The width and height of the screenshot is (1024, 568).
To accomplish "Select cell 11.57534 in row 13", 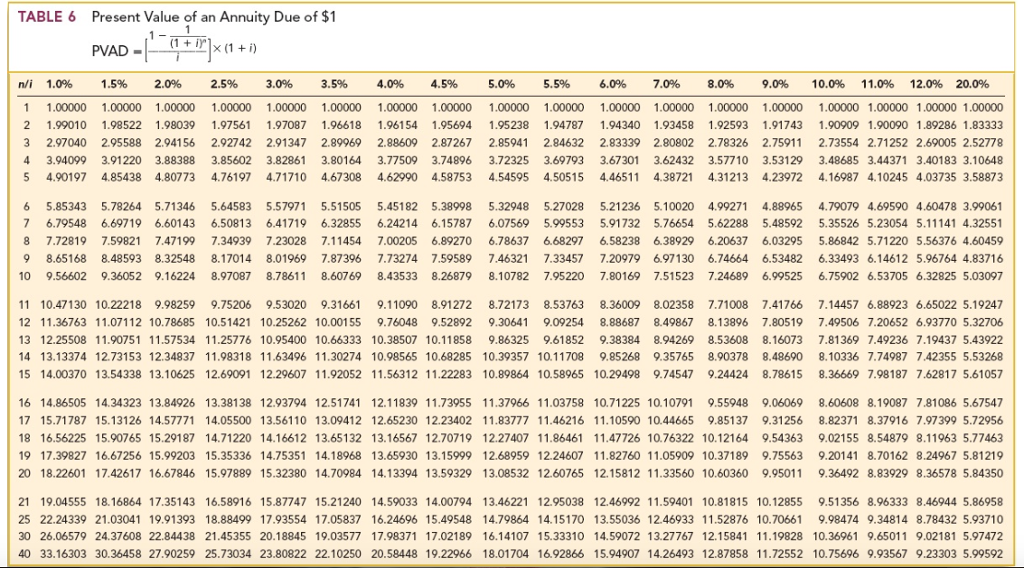I will coord(172,340).
